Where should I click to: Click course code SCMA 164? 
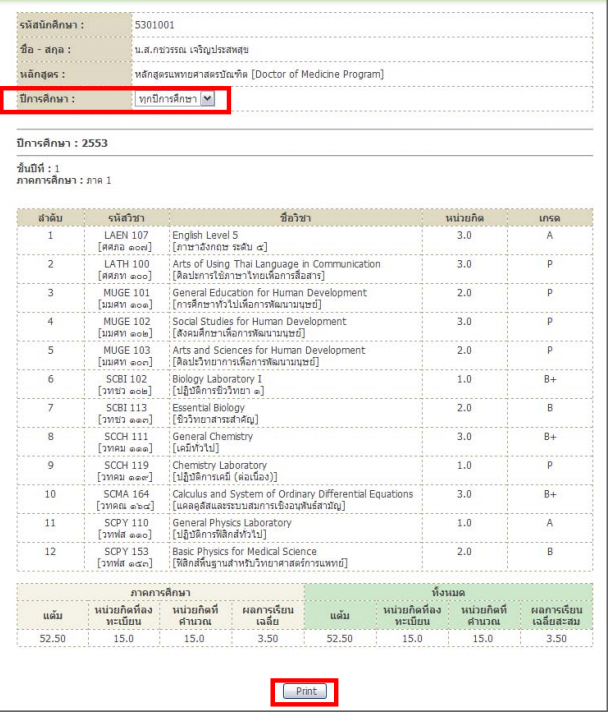pyautogui.click(x=126, y=494)
